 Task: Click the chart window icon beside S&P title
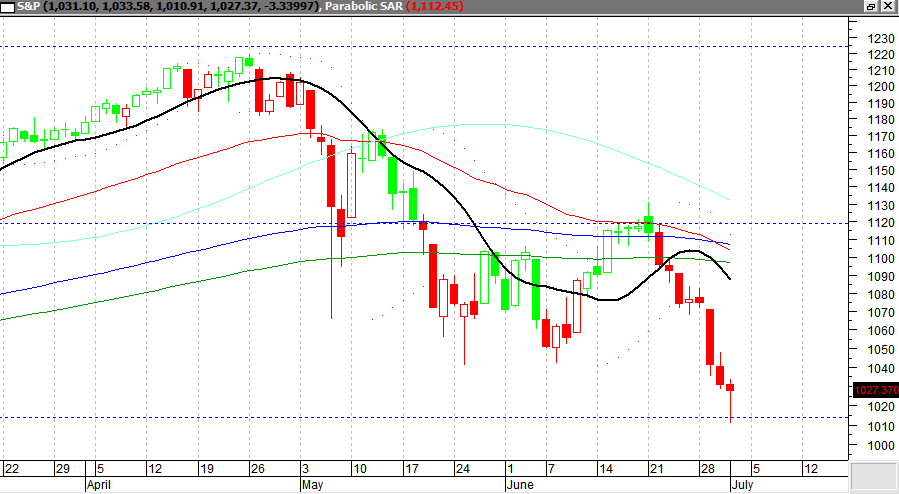[7, 7]
